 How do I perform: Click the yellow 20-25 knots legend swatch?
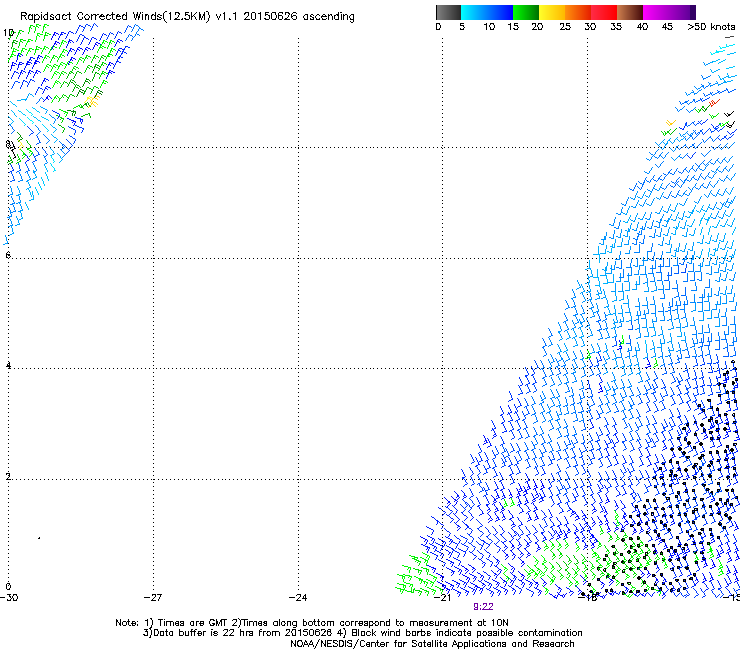552,12
